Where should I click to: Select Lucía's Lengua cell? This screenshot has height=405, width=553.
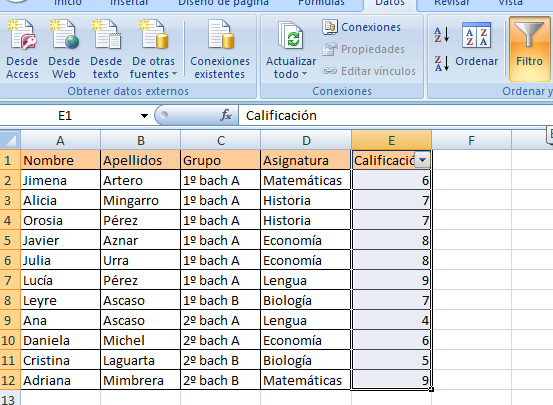pos(306,280)
